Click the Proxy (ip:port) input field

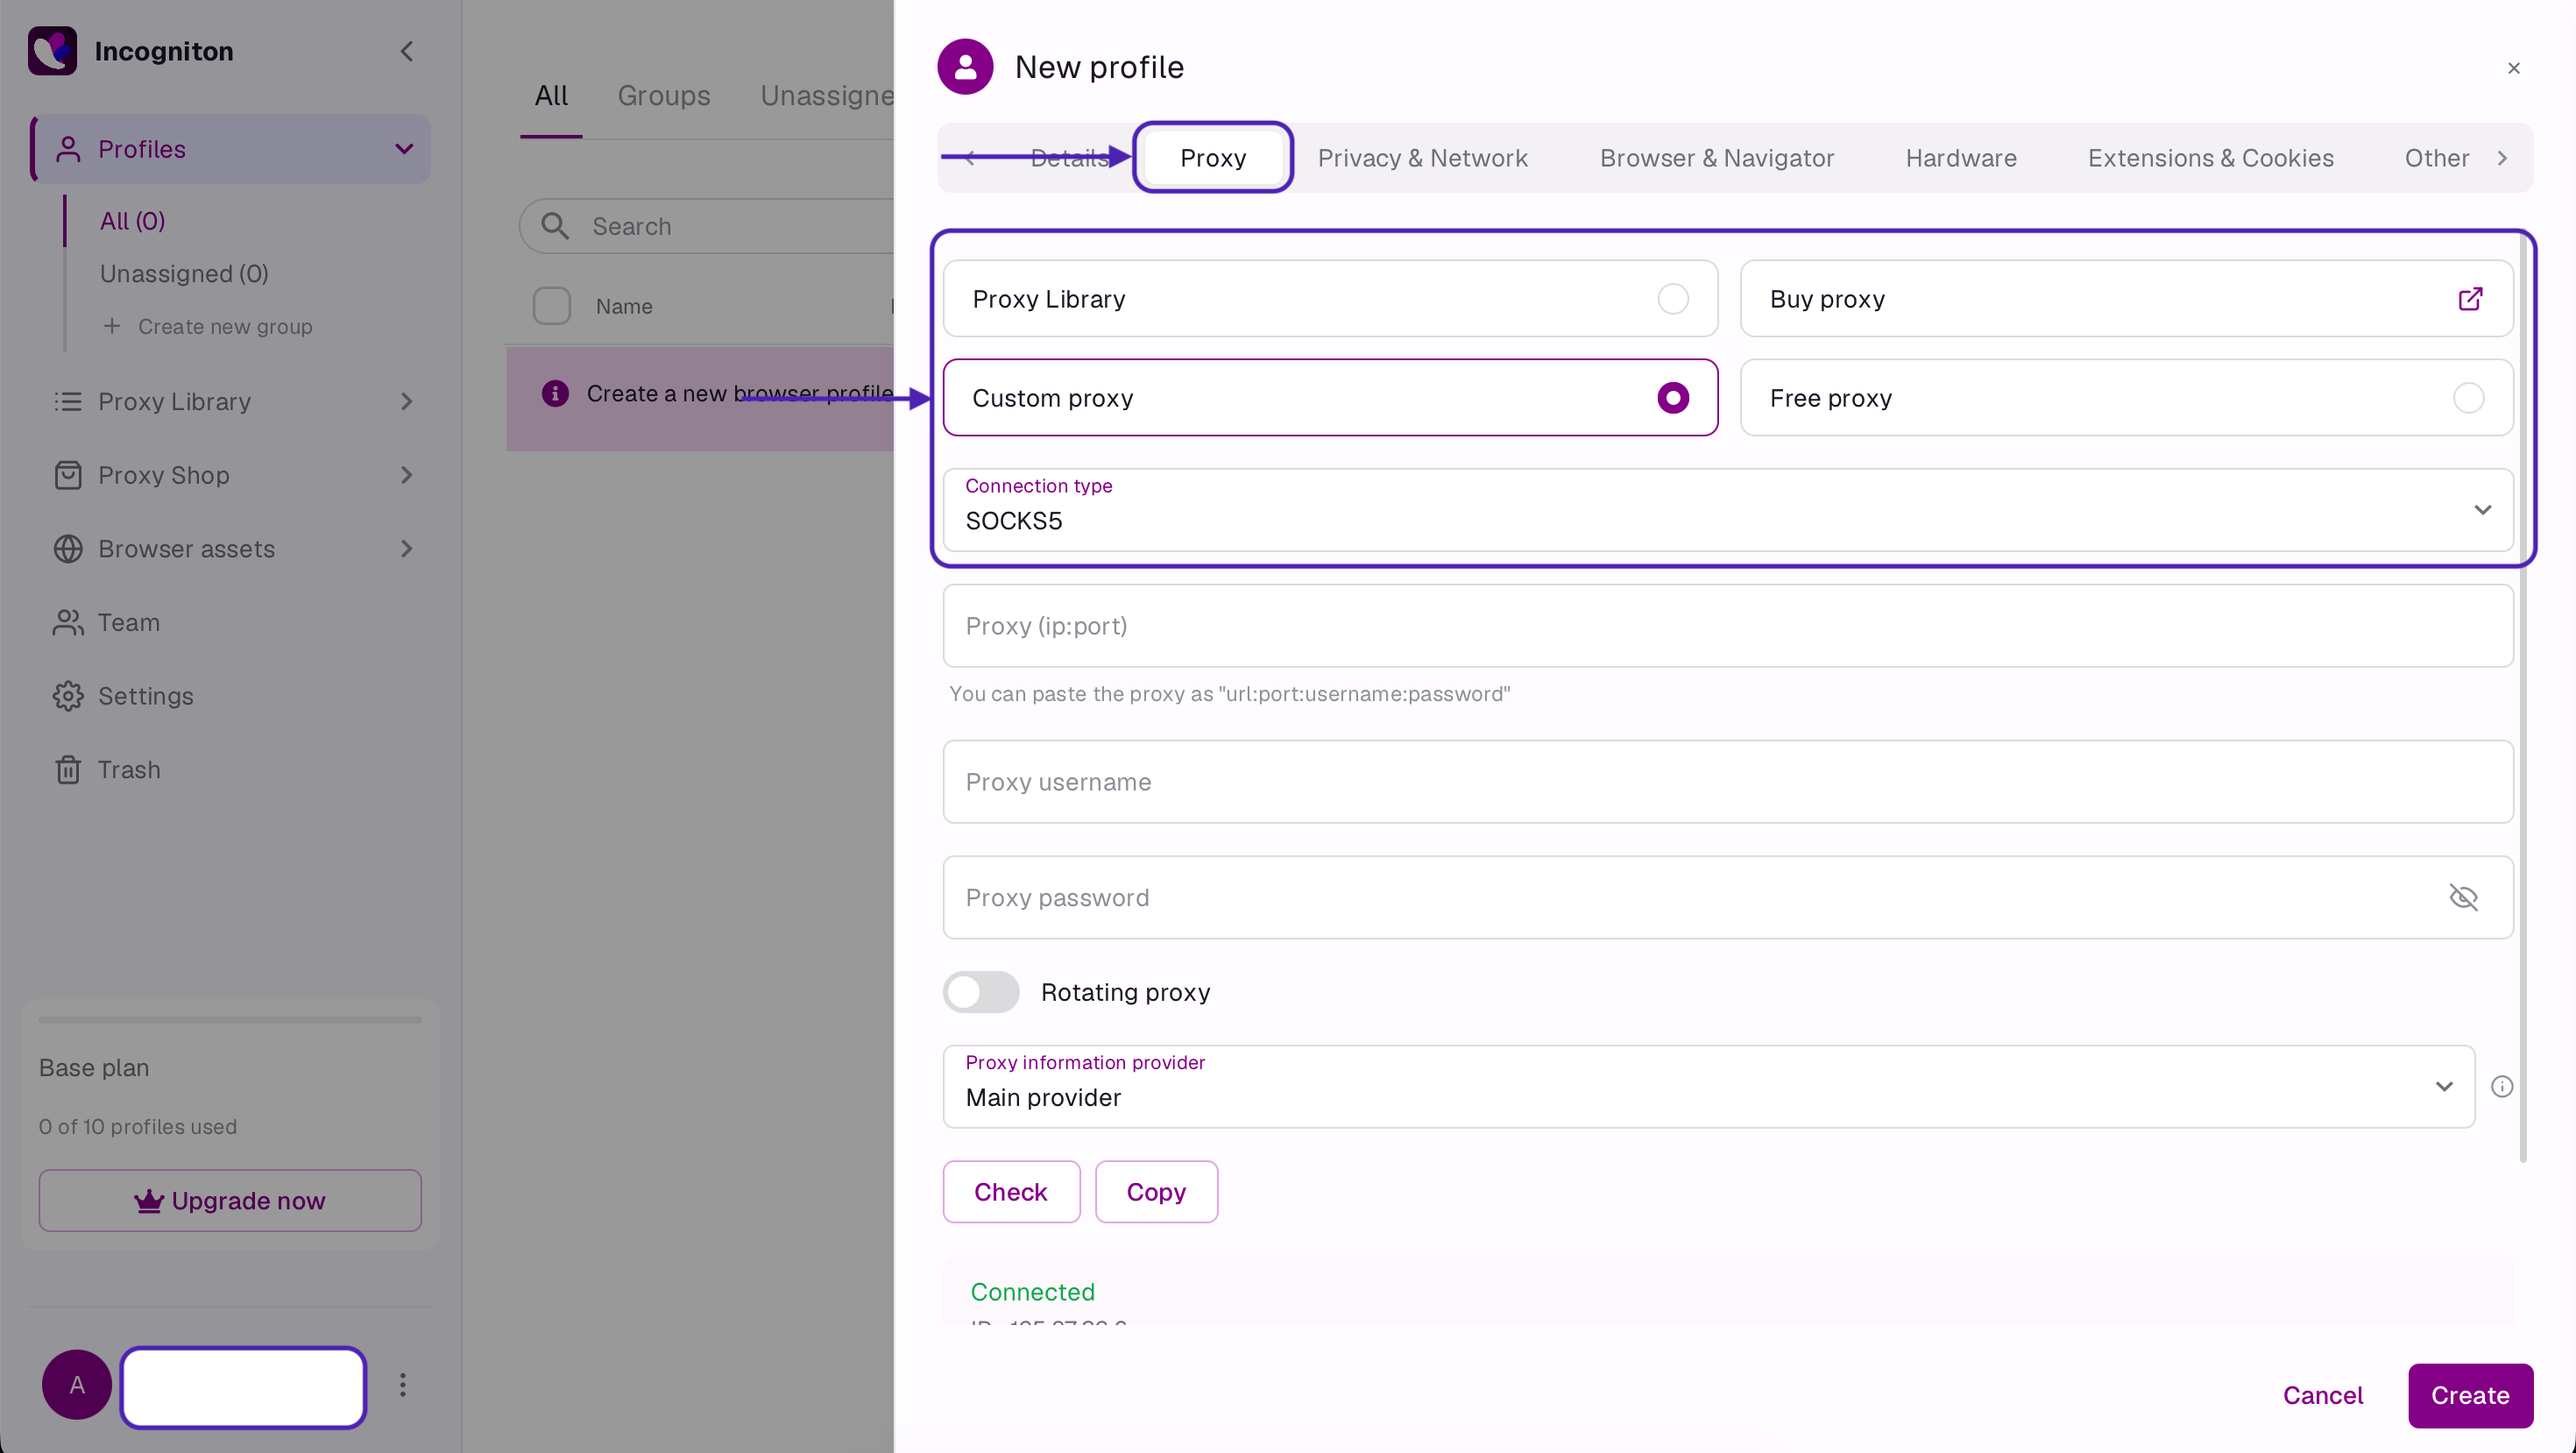point(1728,626)
